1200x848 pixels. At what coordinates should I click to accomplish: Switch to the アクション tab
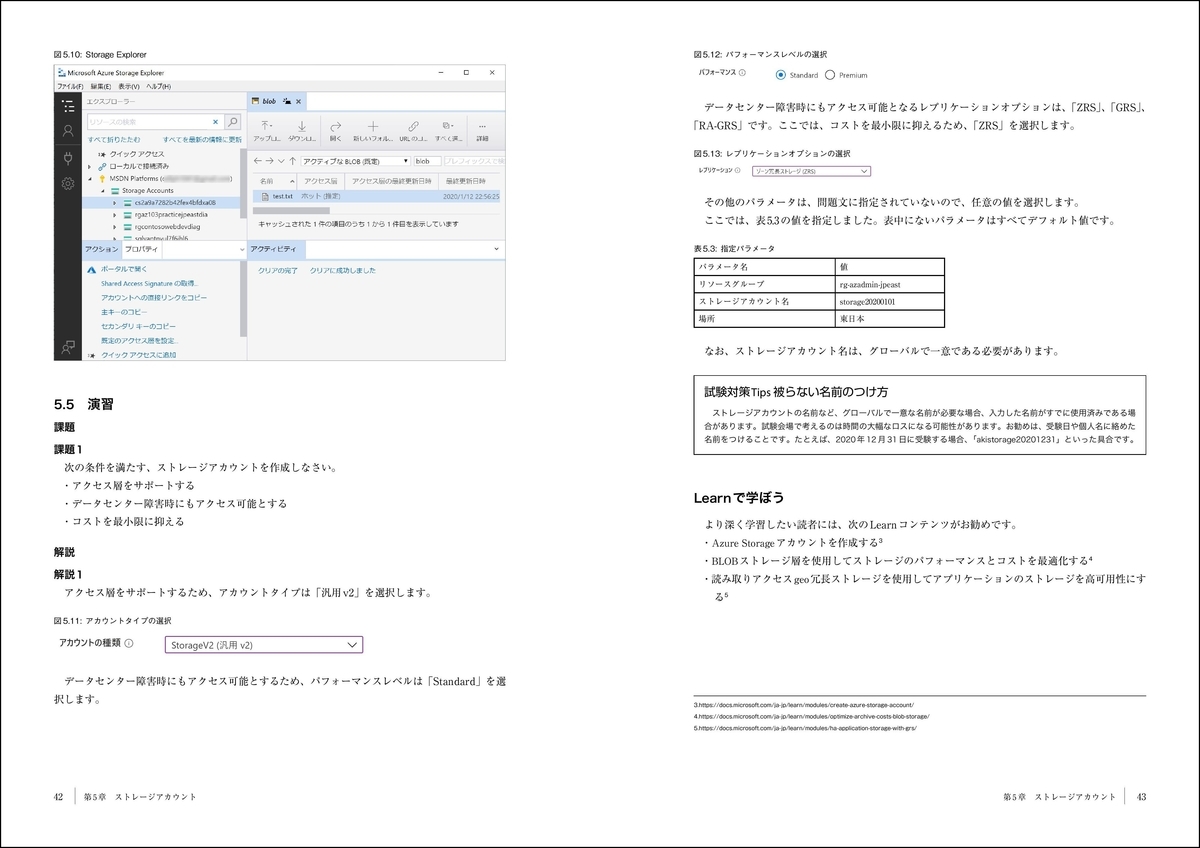coord(101,249)
